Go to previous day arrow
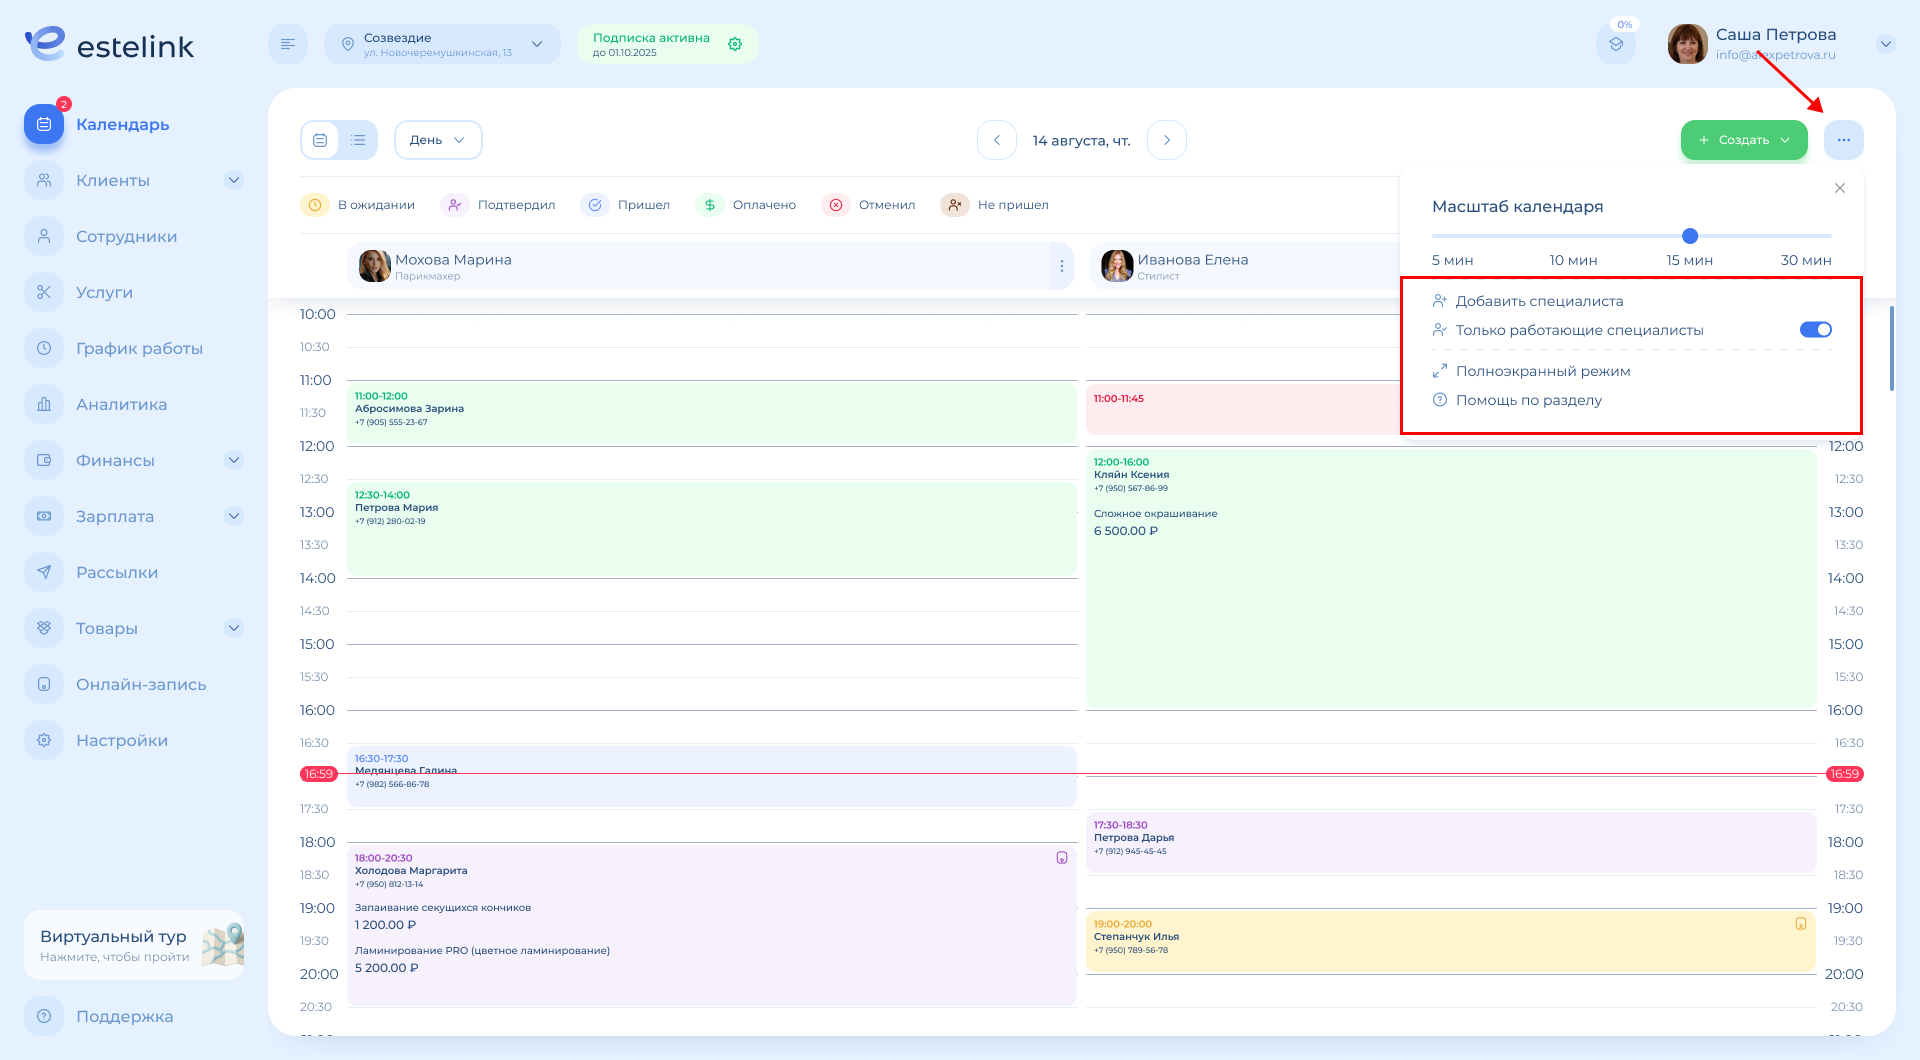This screenshot has height=1060, width=1920. pos(997,140)
